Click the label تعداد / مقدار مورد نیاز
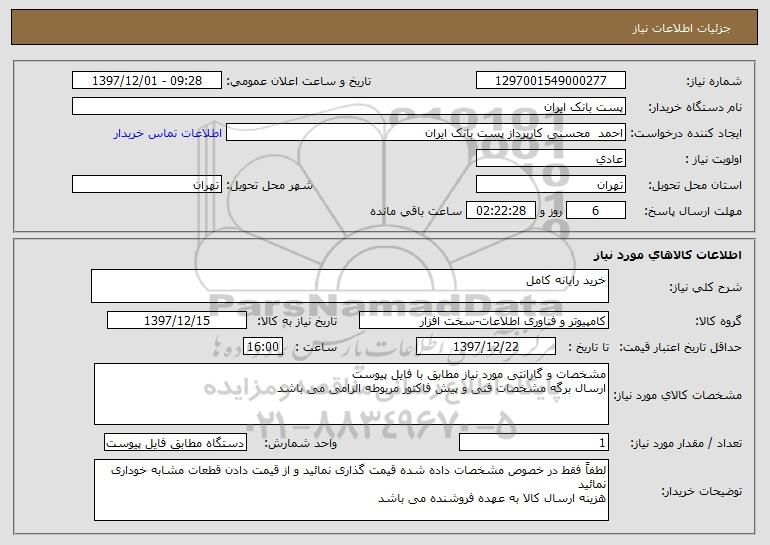Screen dimensions: 770x545 click(686, 443)
